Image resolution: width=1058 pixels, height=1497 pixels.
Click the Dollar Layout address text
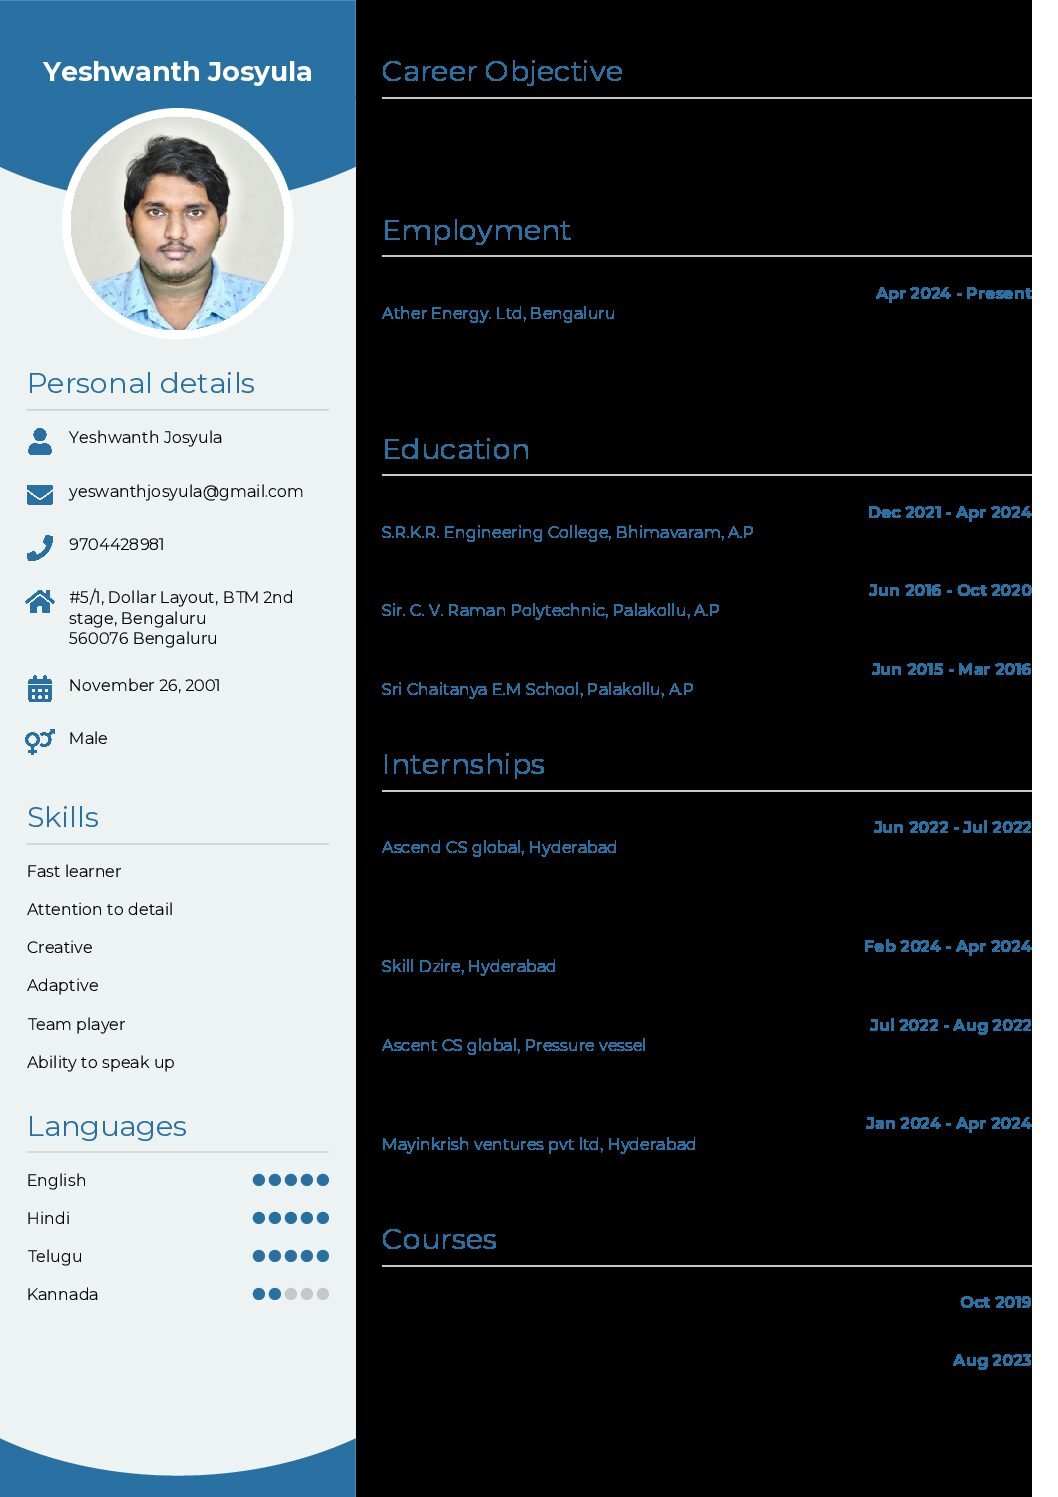[181, 617]
